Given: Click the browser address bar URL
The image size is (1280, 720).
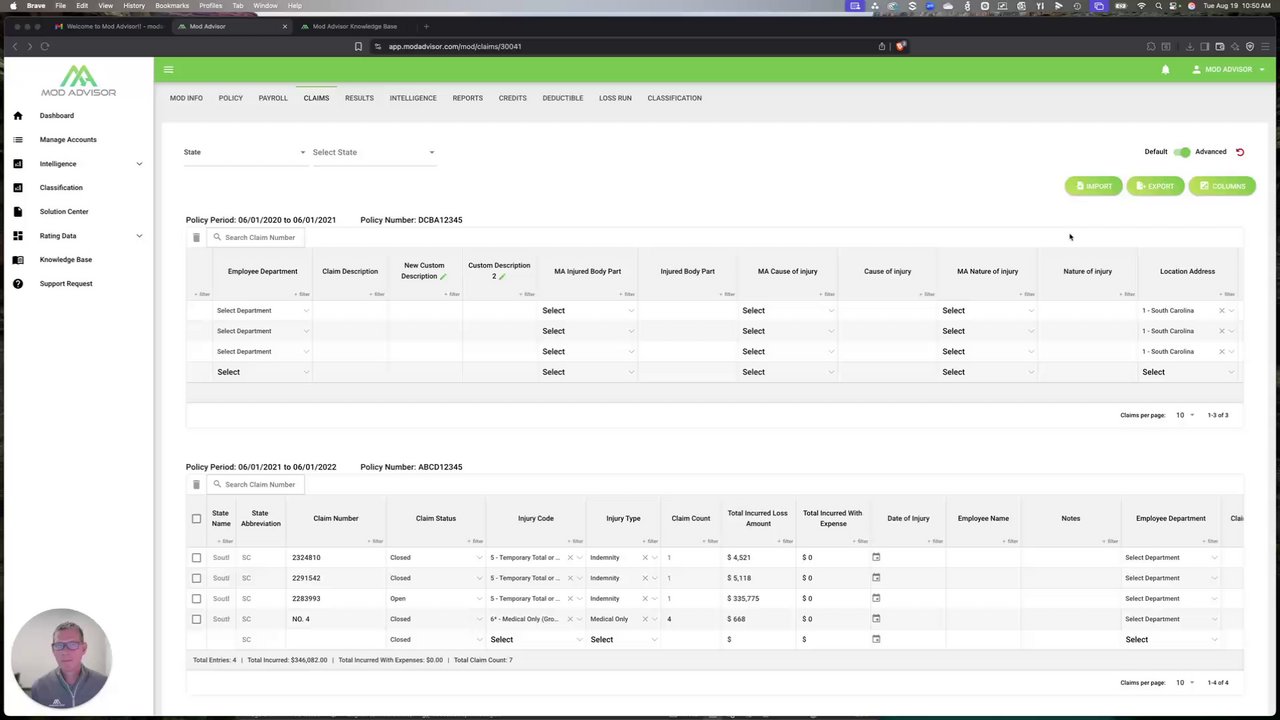Looking at the screenshot, I should coord(455,46).
